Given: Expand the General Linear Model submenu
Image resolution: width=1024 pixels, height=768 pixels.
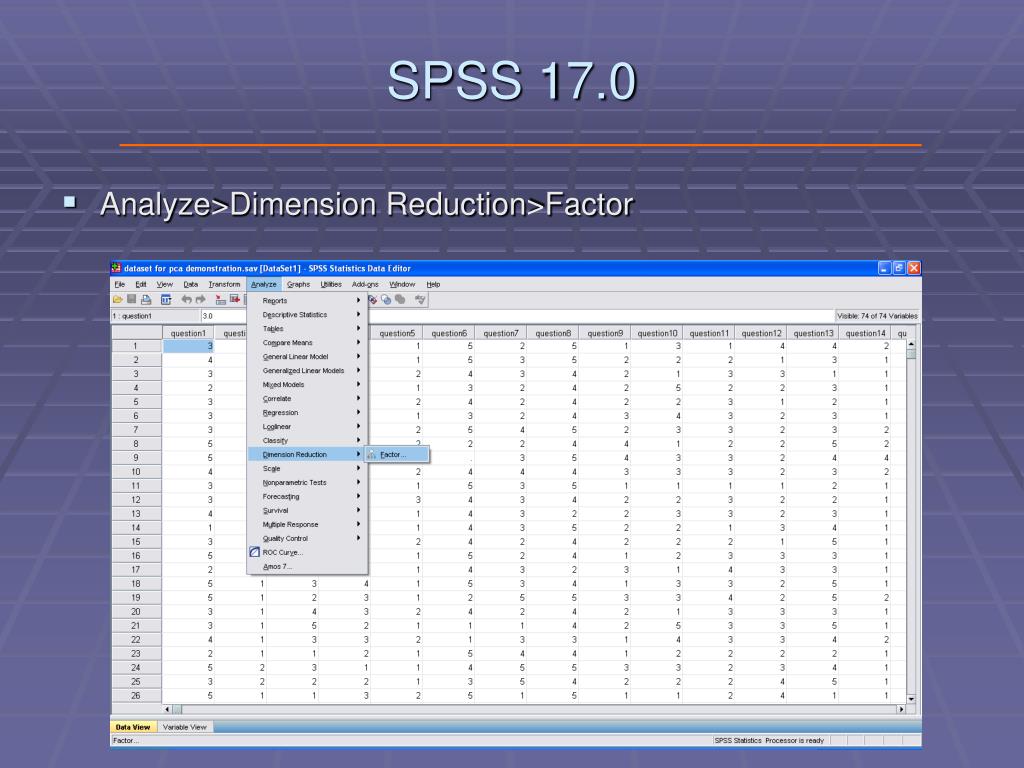Looking at the screenshot, I should tap(307, 357).
